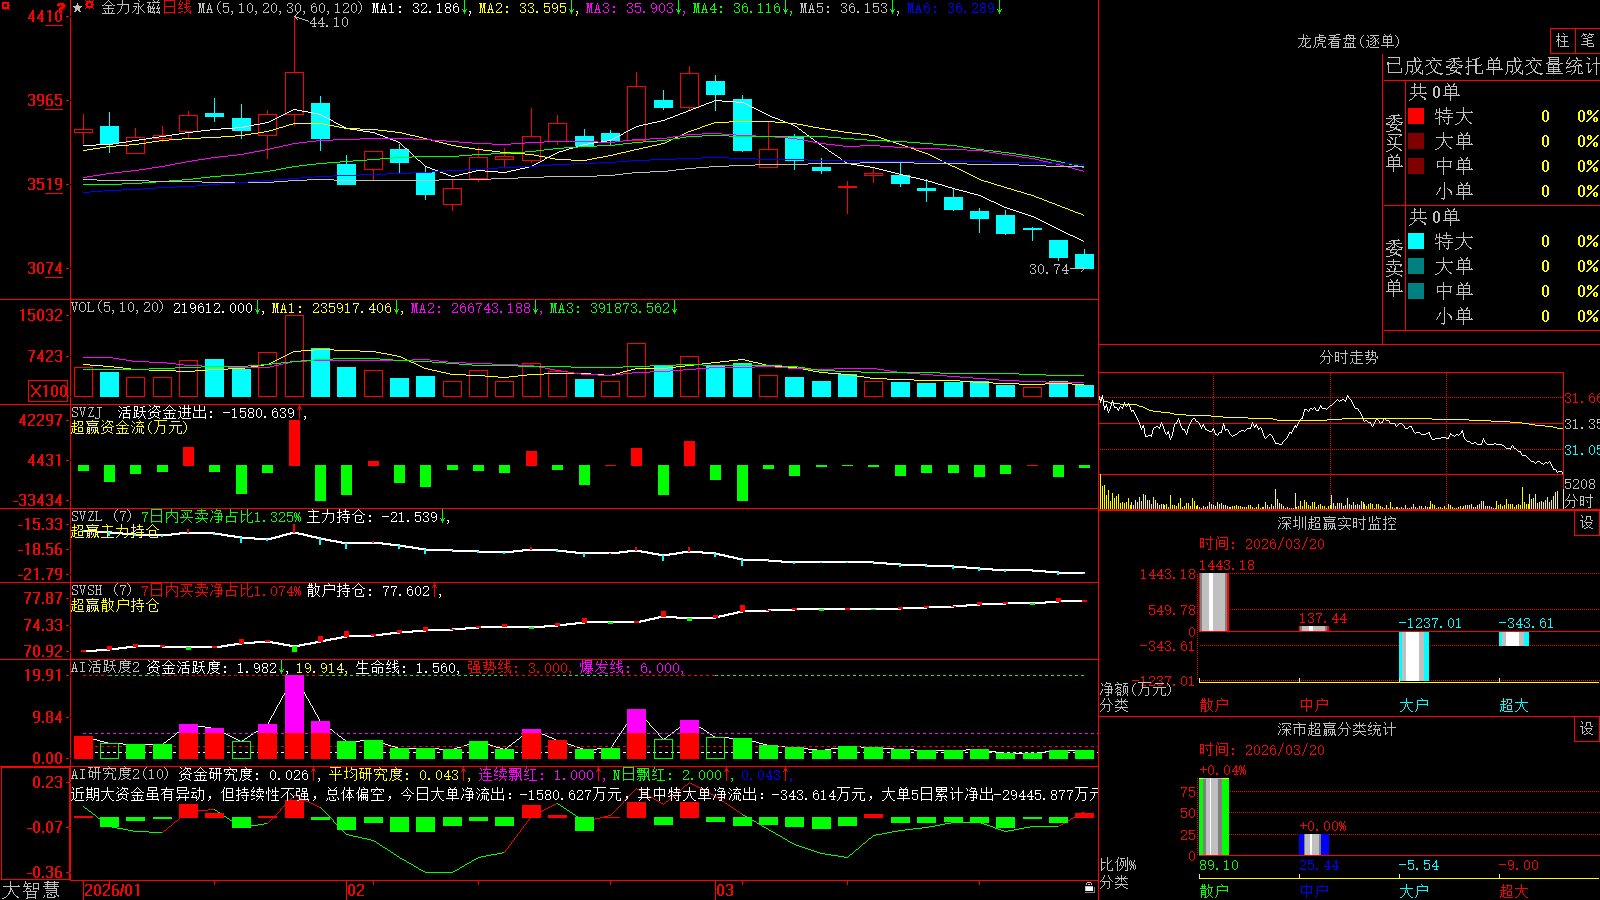Click the 龙虎看盘(逐单) panel title

point(1348,41)
